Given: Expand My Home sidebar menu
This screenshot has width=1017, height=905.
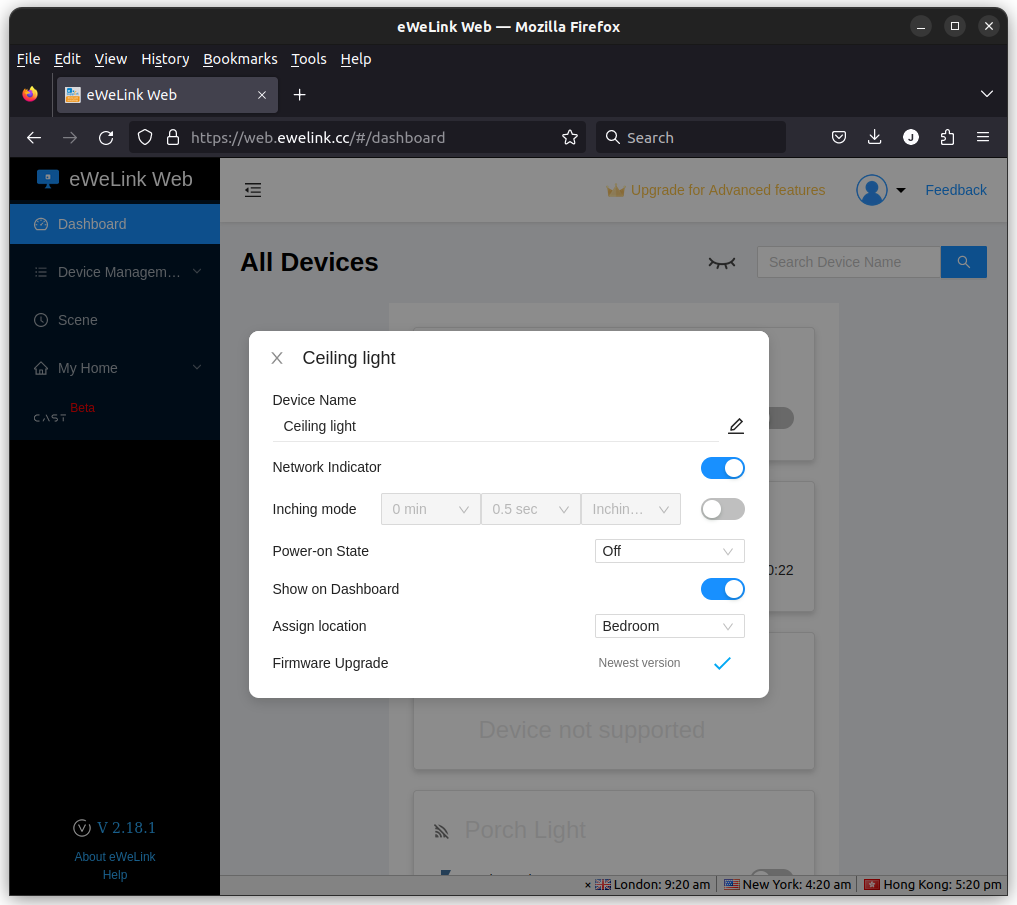Looking at the screenshot, I should click(115, 368).
